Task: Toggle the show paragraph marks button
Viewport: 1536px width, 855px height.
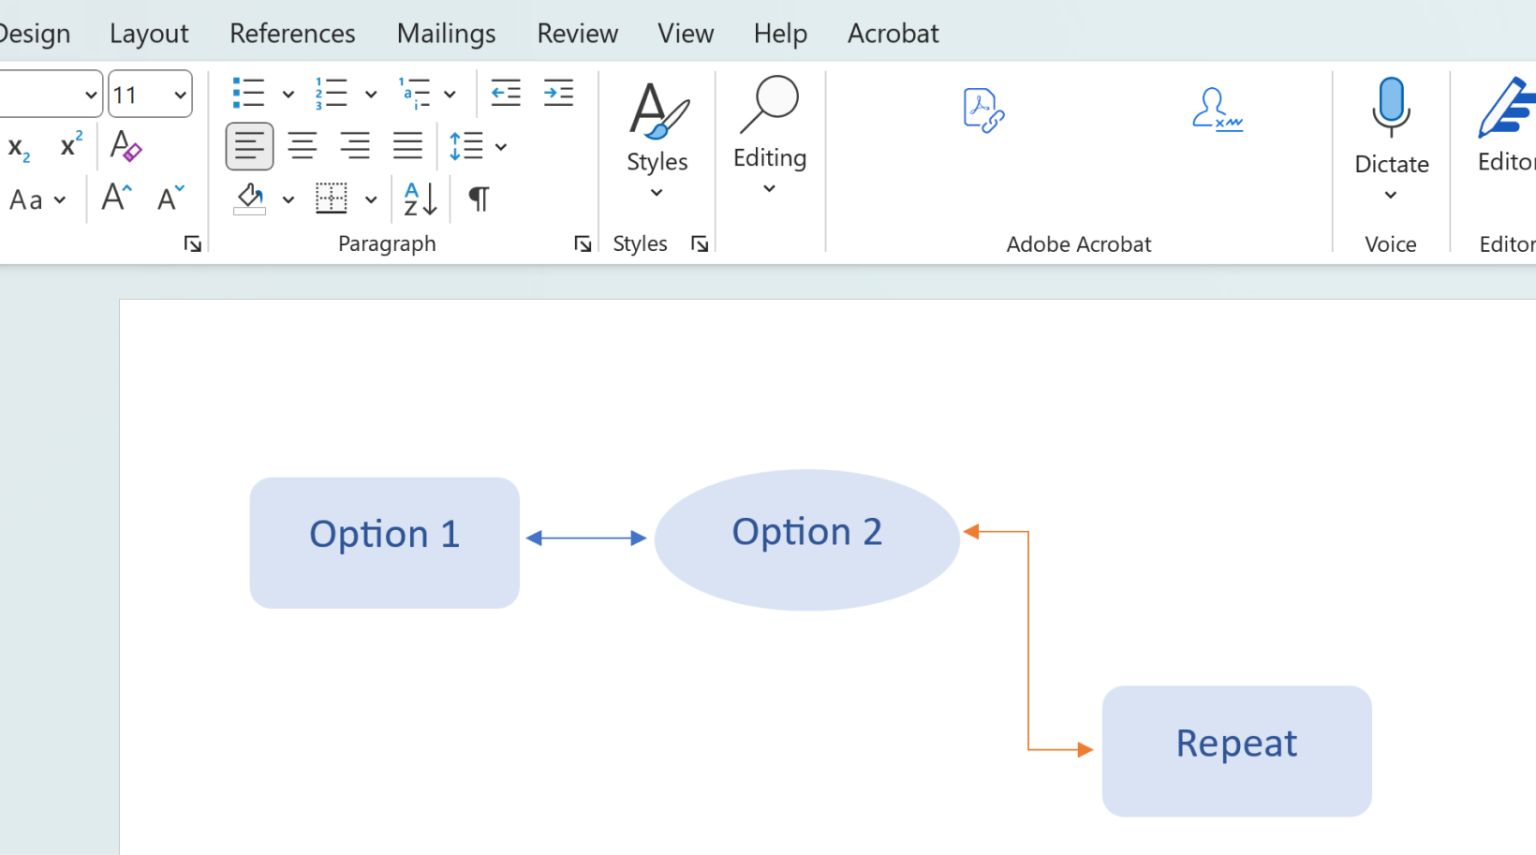Action: (479, 199)
